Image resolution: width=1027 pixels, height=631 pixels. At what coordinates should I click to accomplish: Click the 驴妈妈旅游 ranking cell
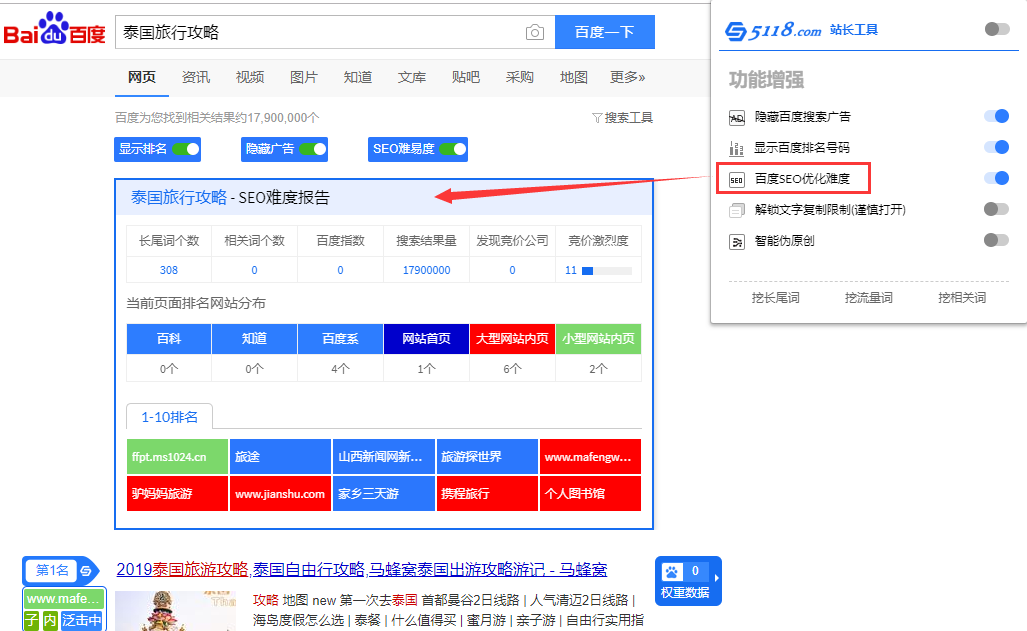click(x=177, y=493)
